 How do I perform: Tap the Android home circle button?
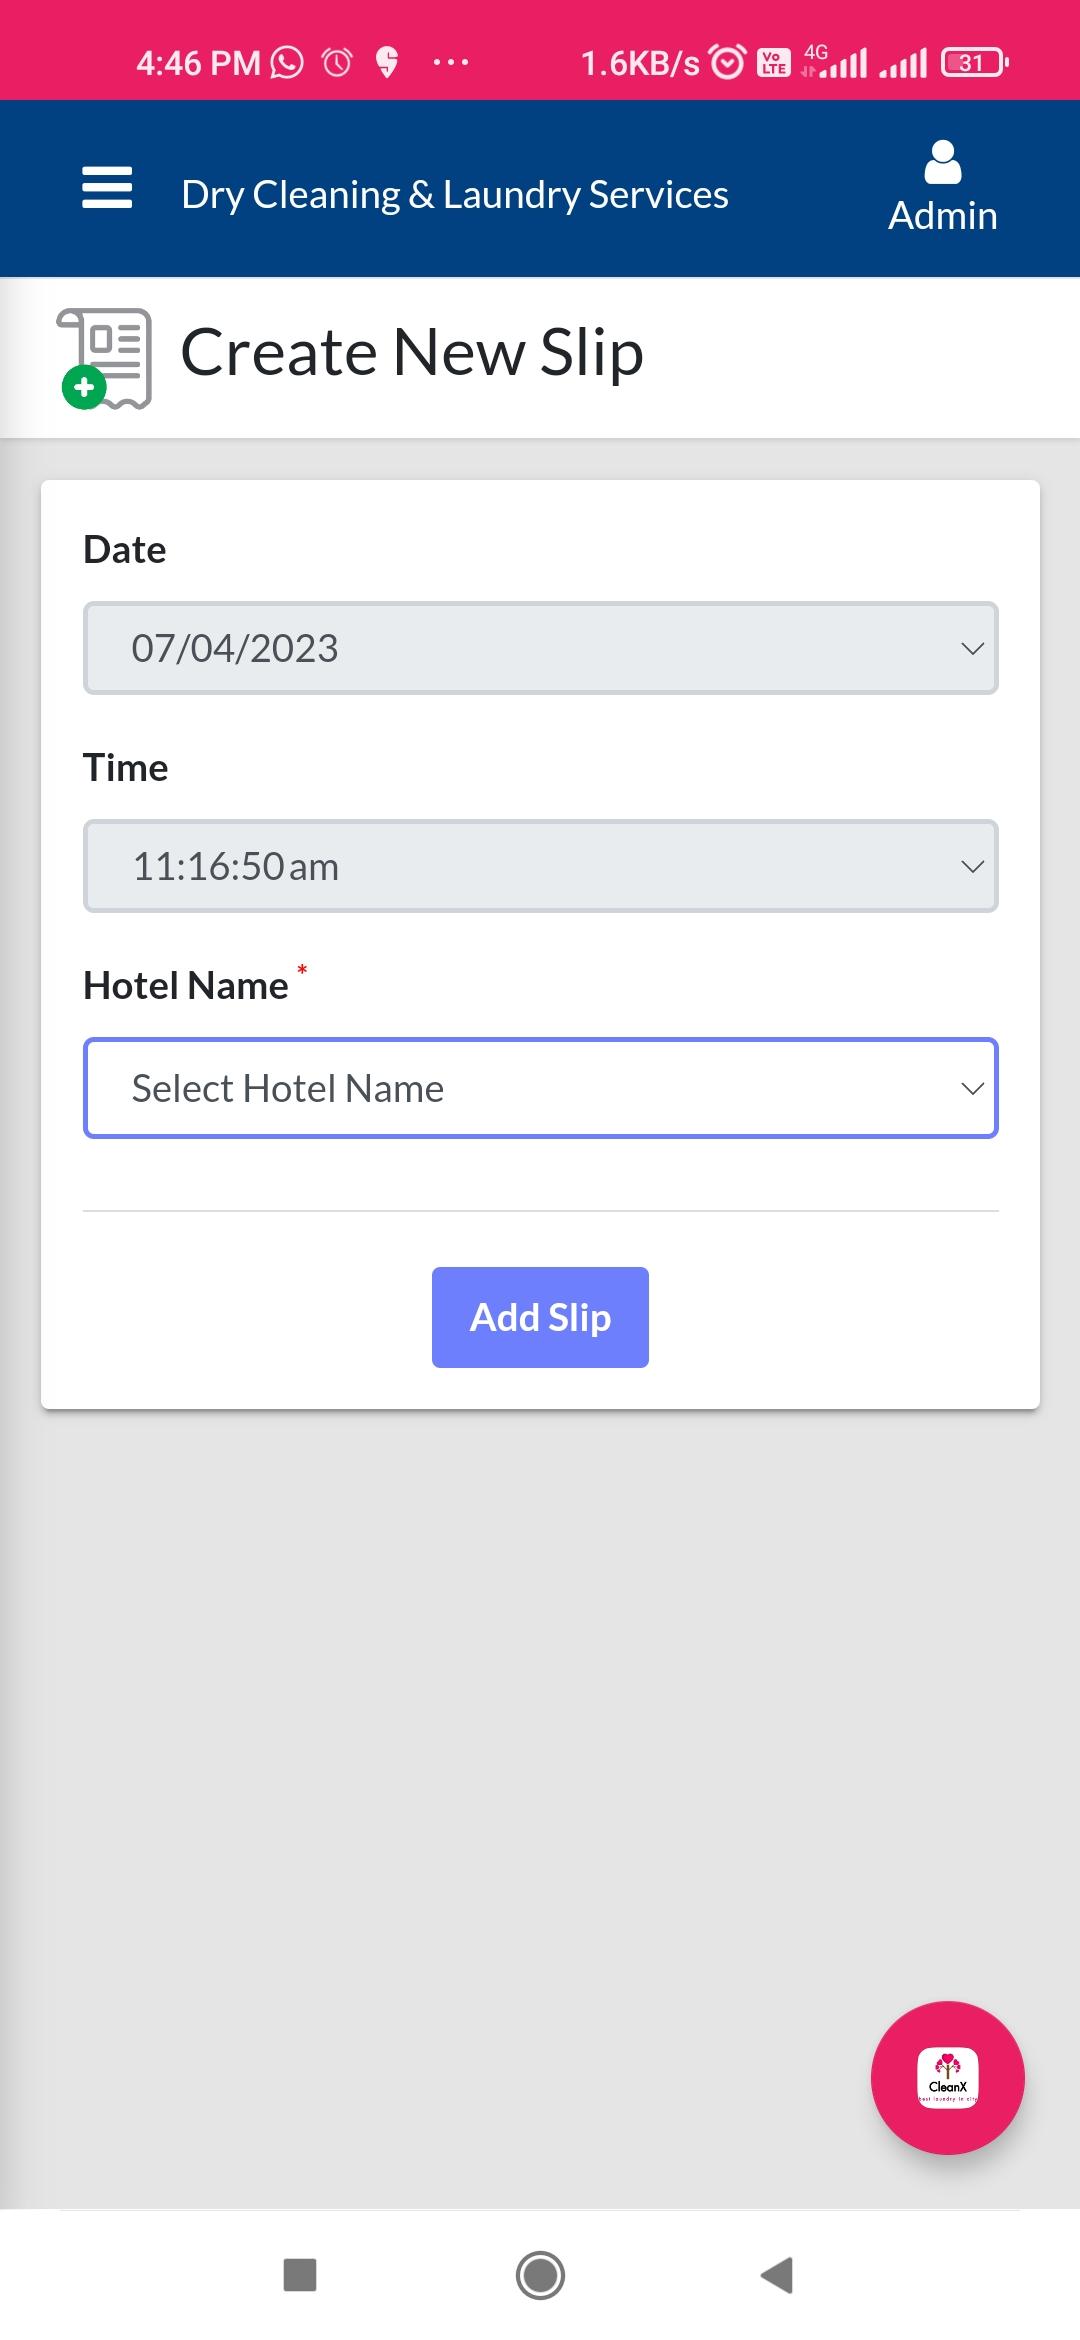coord(540,2275)
